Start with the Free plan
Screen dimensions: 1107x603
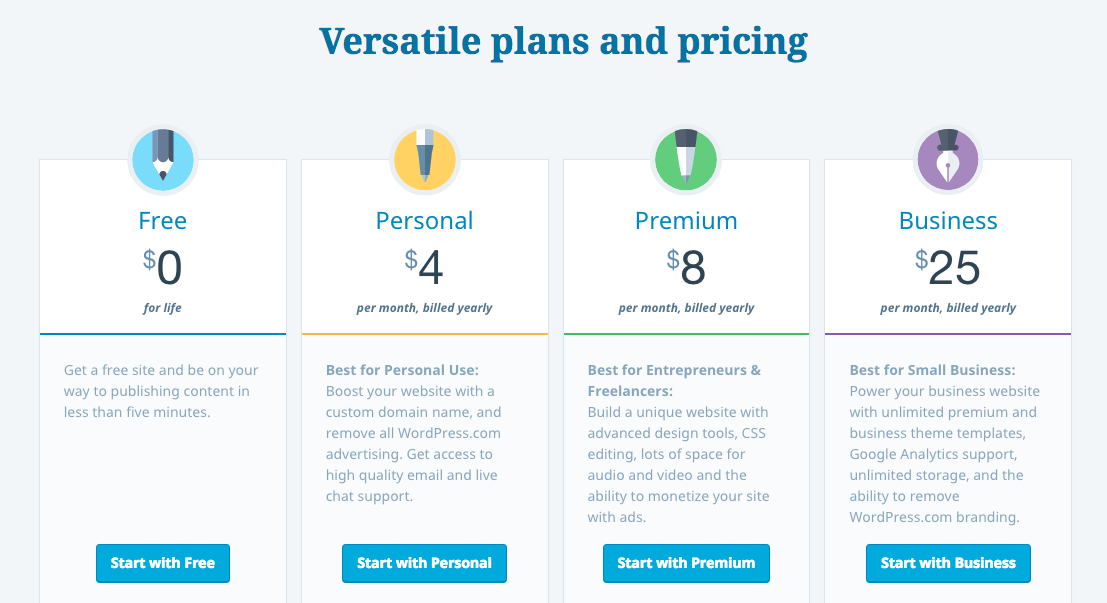163,563
